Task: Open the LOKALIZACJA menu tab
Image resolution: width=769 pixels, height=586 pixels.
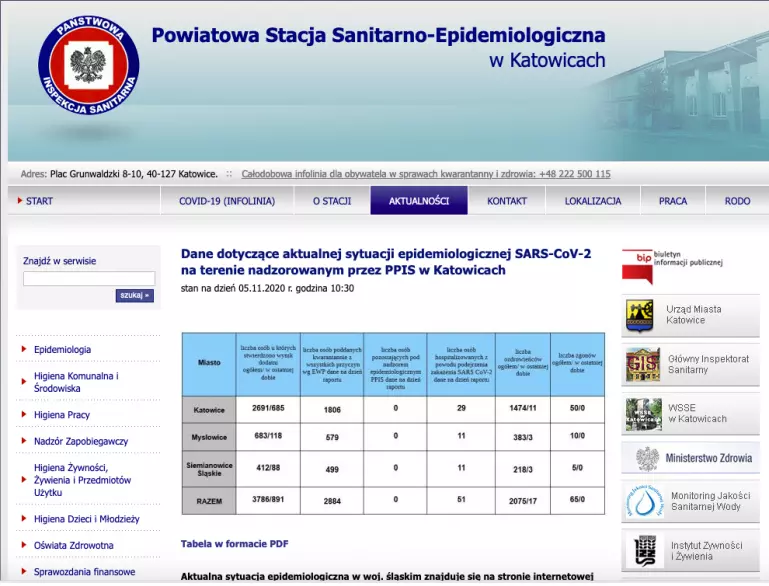Action: [x=593, y=201]
